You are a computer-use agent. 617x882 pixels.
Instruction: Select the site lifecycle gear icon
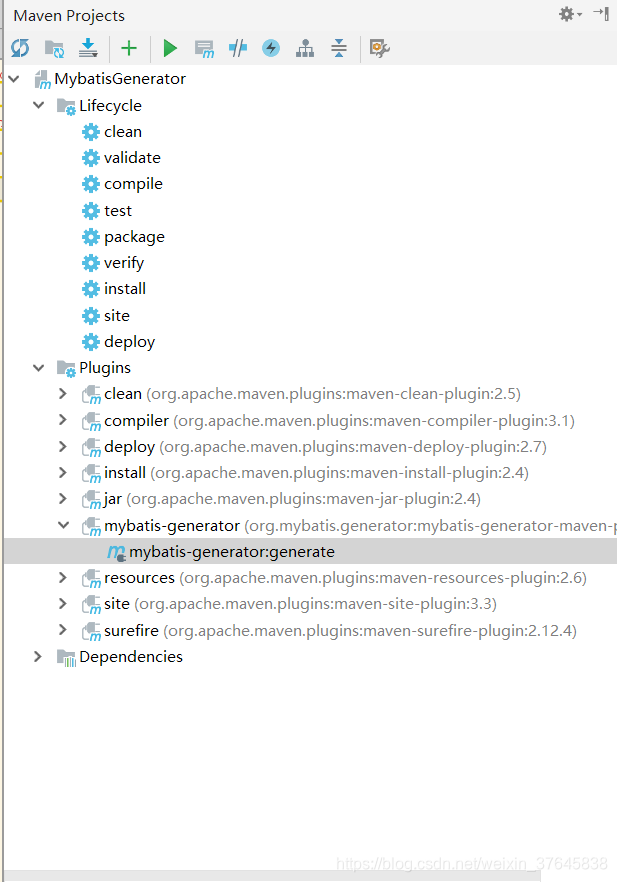pyautogui.click(x=91, y=316)
